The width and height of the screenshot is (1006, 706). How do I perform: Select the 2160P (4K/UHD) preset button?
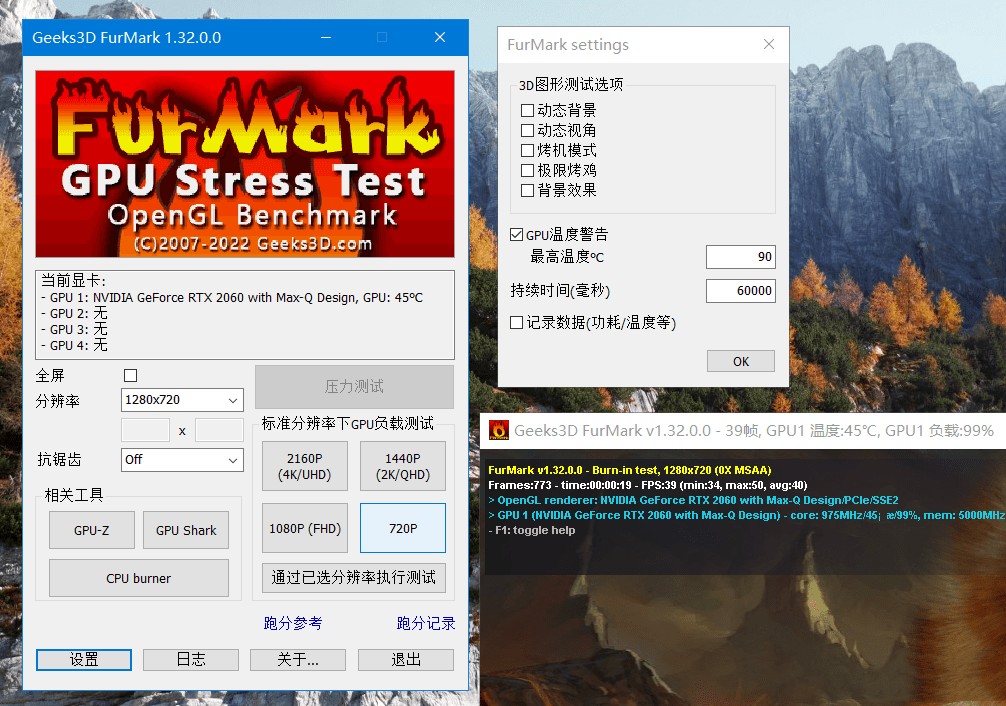tap(305, 467)
